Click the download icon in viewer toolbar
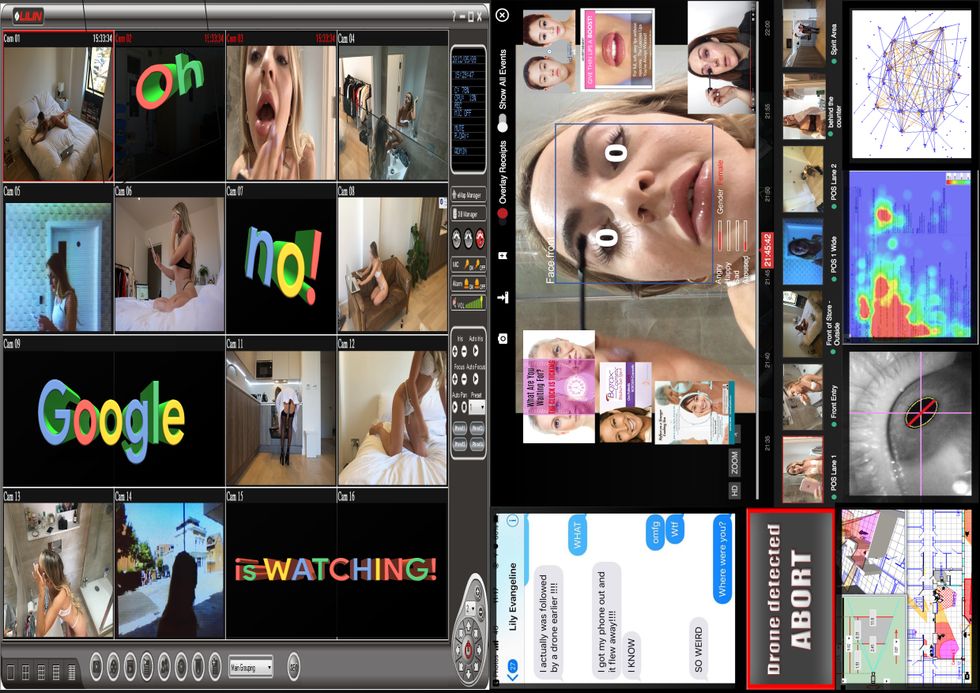The image size is (980, 693). tap(502, 297)
